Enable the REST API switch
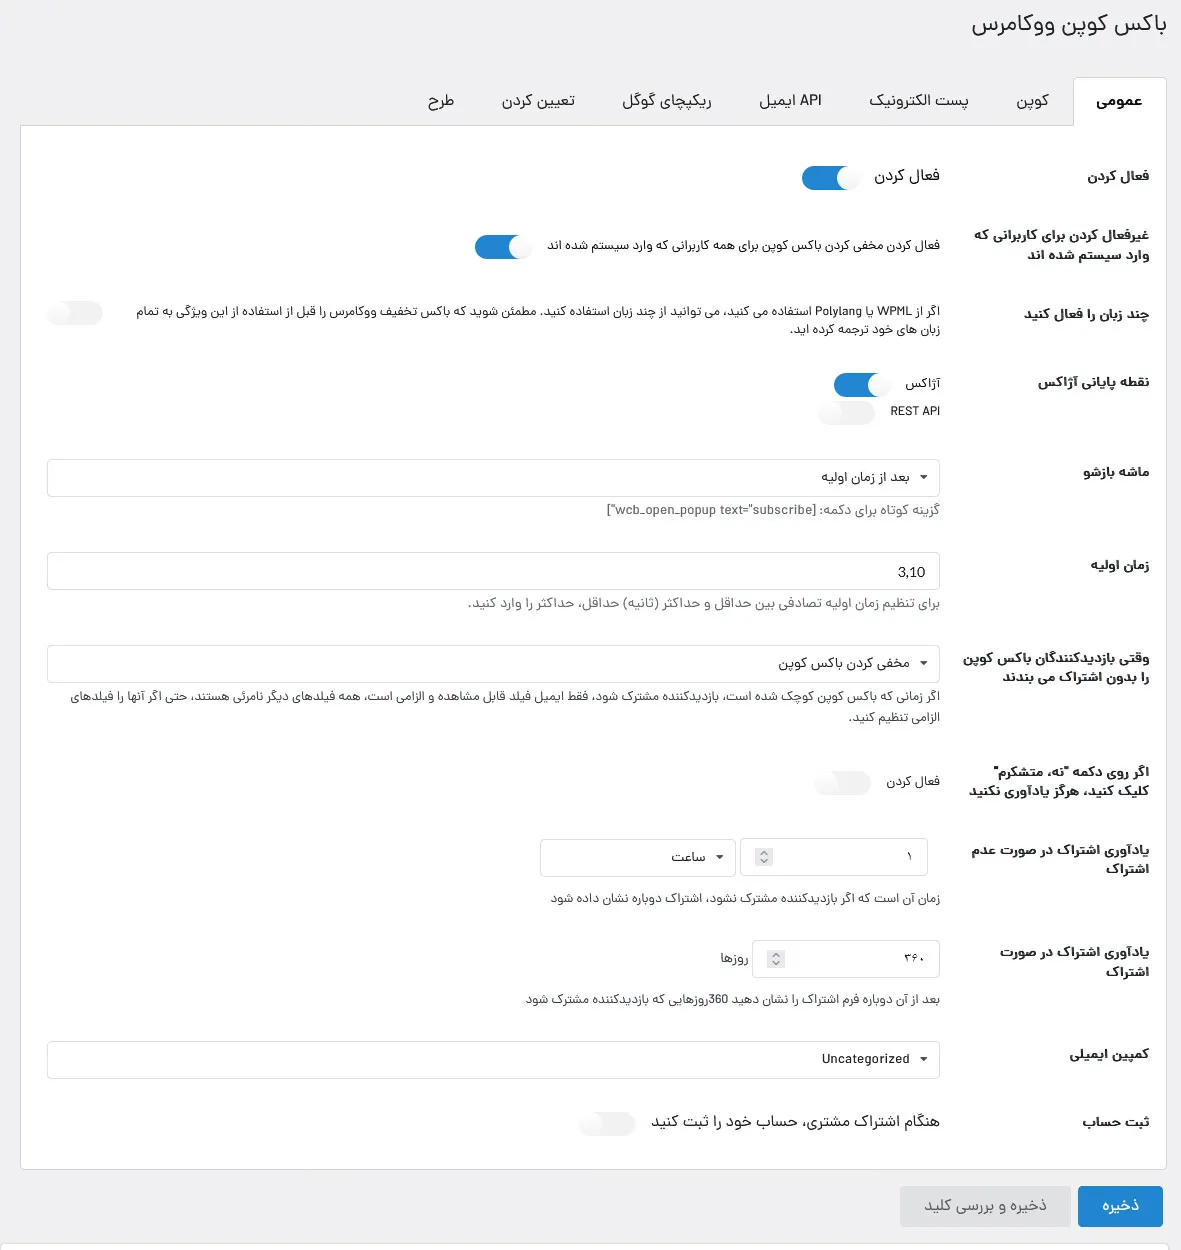1181x1250 pixels. 847,412
